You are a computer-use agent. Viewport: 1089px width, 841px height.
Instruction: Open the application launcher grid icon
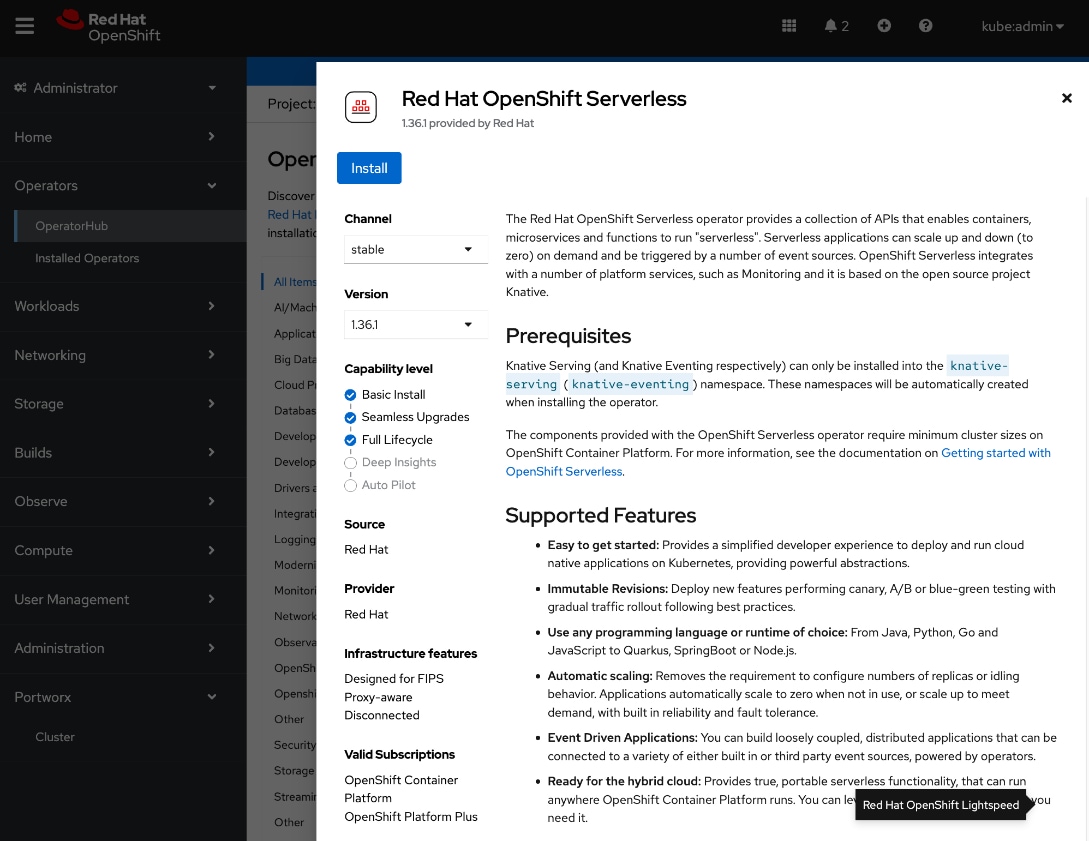[x=789, y=25]
